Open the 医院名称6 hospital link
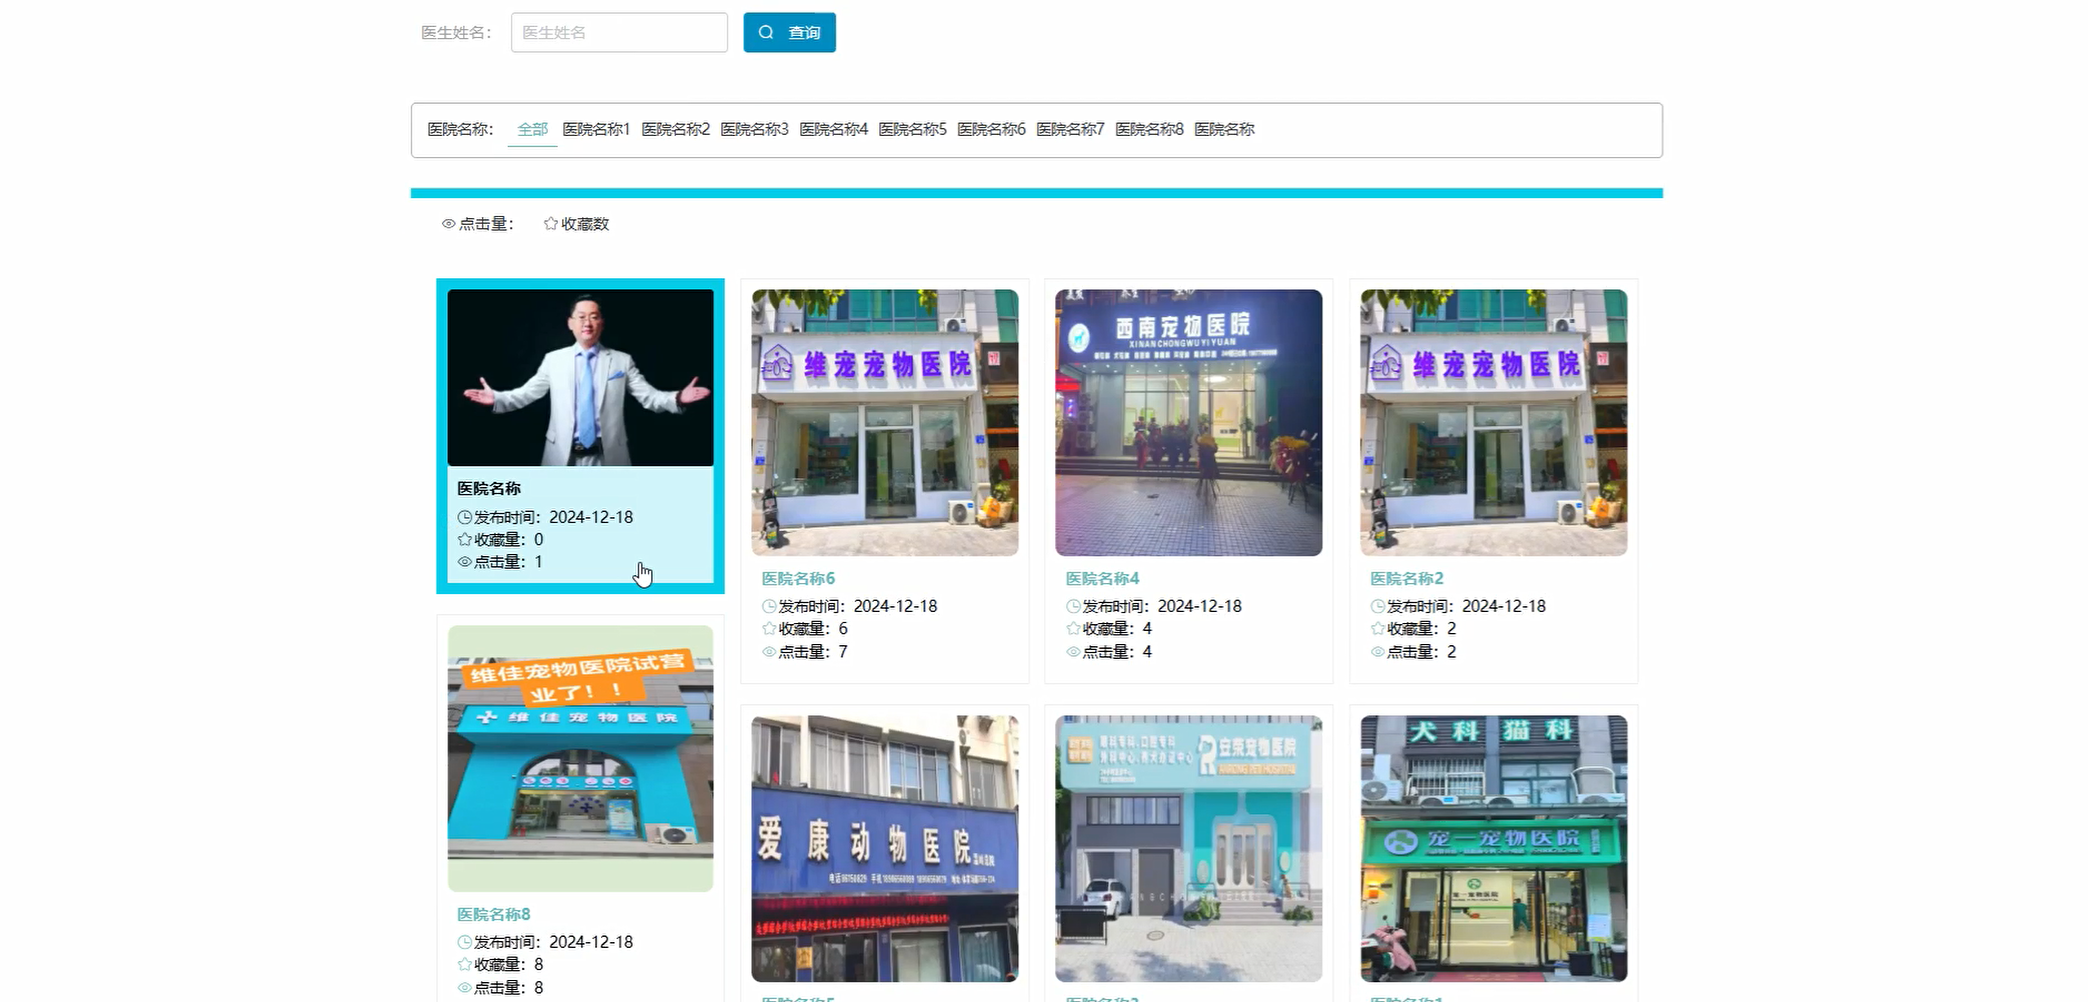This screenshot has height=1002, width=2088. 798,578
